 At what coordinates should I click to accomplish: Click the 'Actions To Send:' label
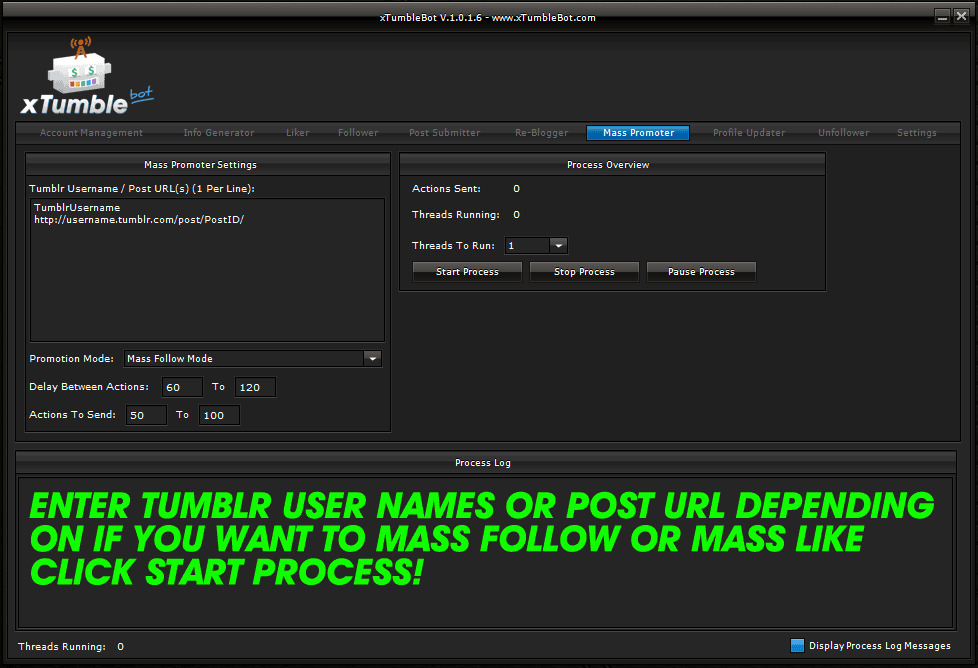coord(72,415)
